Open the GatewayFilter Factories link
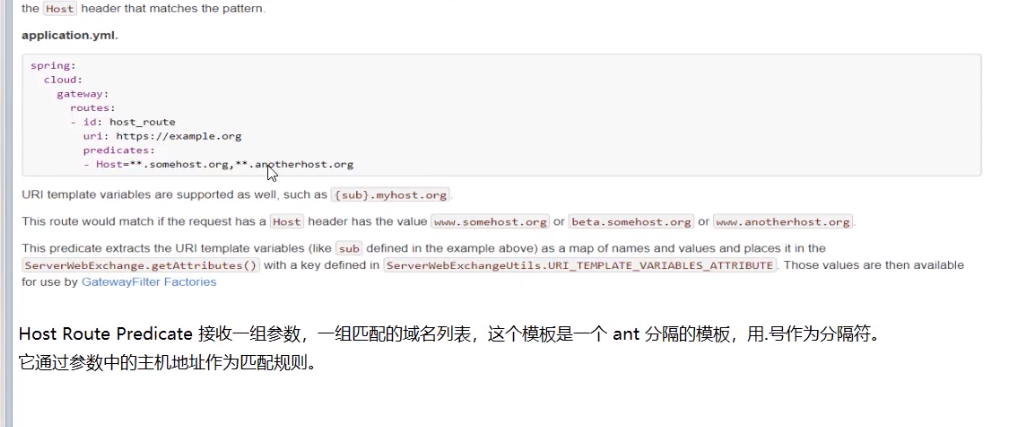1035x427 pixels. (x=149, y=282)
